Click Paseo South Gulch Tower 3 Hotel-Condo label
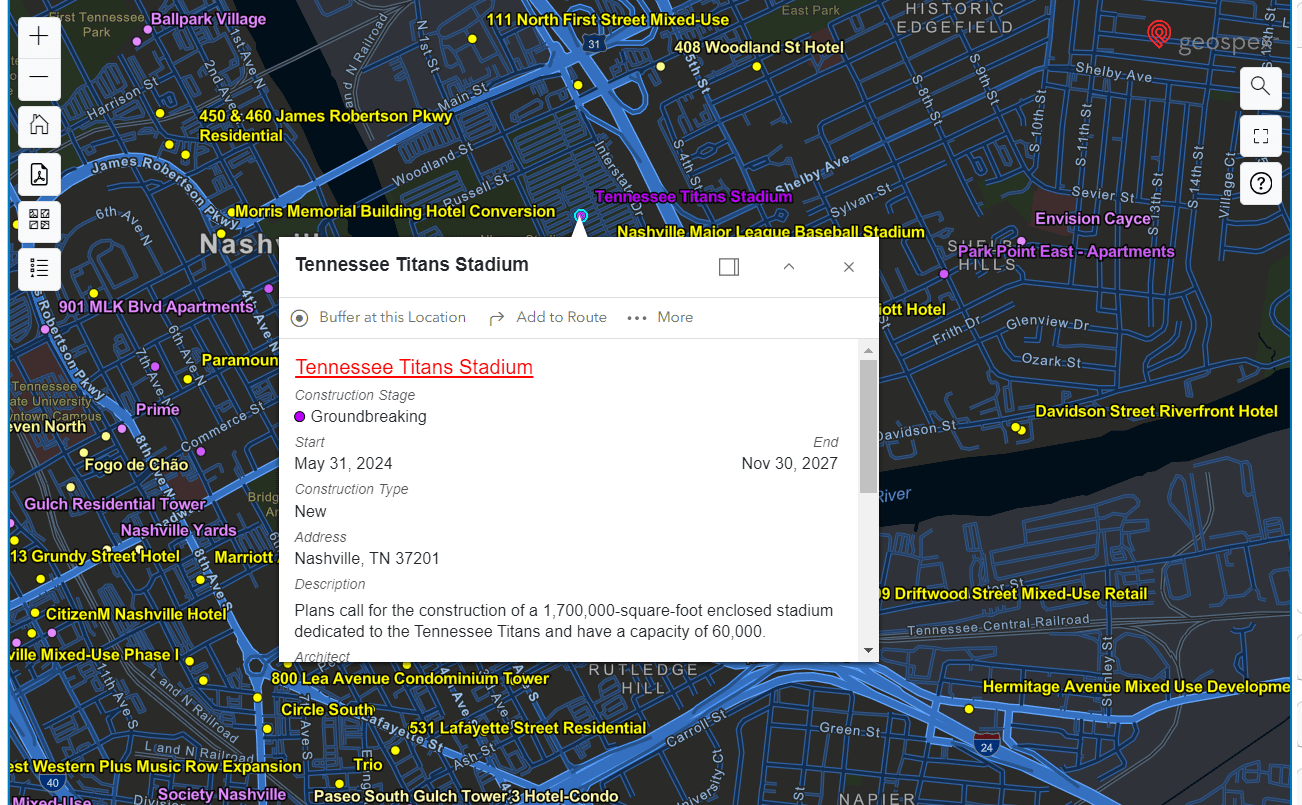Image resolution: width=1302 pixels, height=805 pixels. point(466,797)
